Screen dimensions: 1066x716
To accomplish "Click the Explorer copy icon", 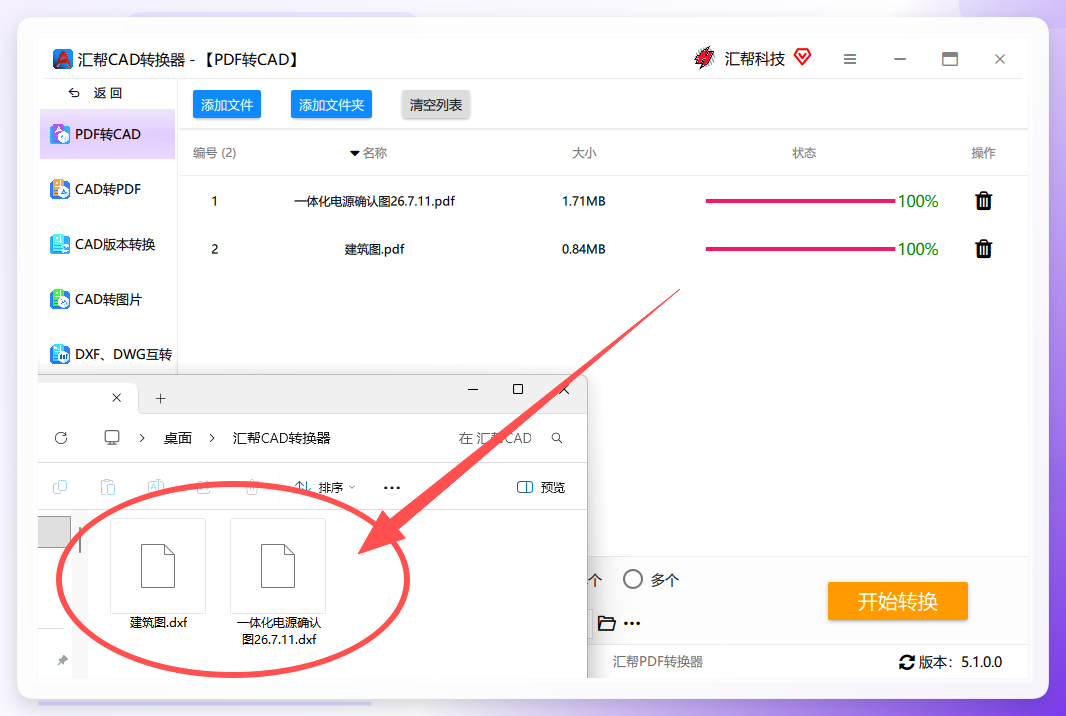I will coord(60,487).
